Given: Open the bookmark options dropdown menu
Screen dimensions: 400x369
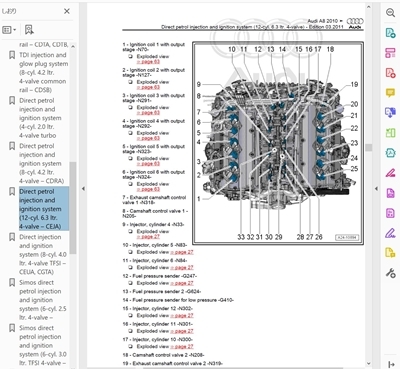Looking at the screenshot, I should point(9,30).
